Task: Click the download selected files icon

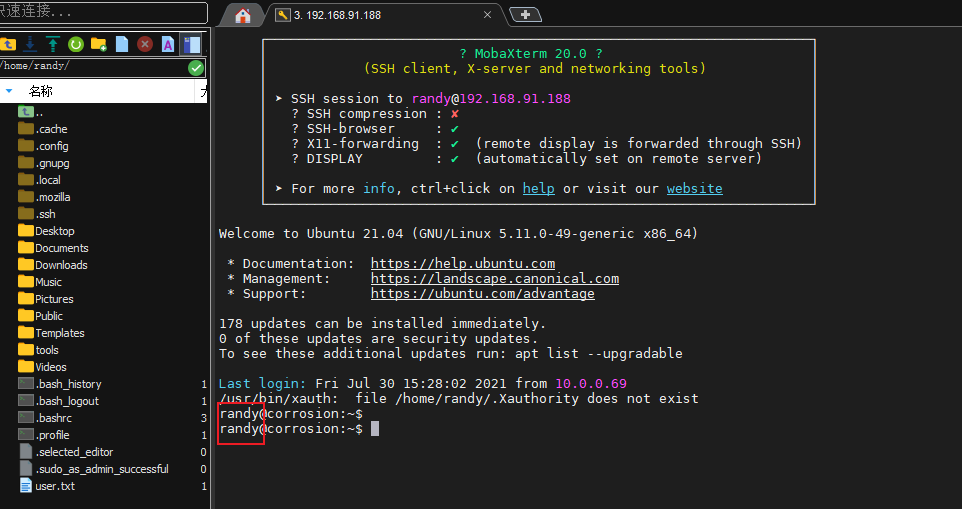Action: 30,44
